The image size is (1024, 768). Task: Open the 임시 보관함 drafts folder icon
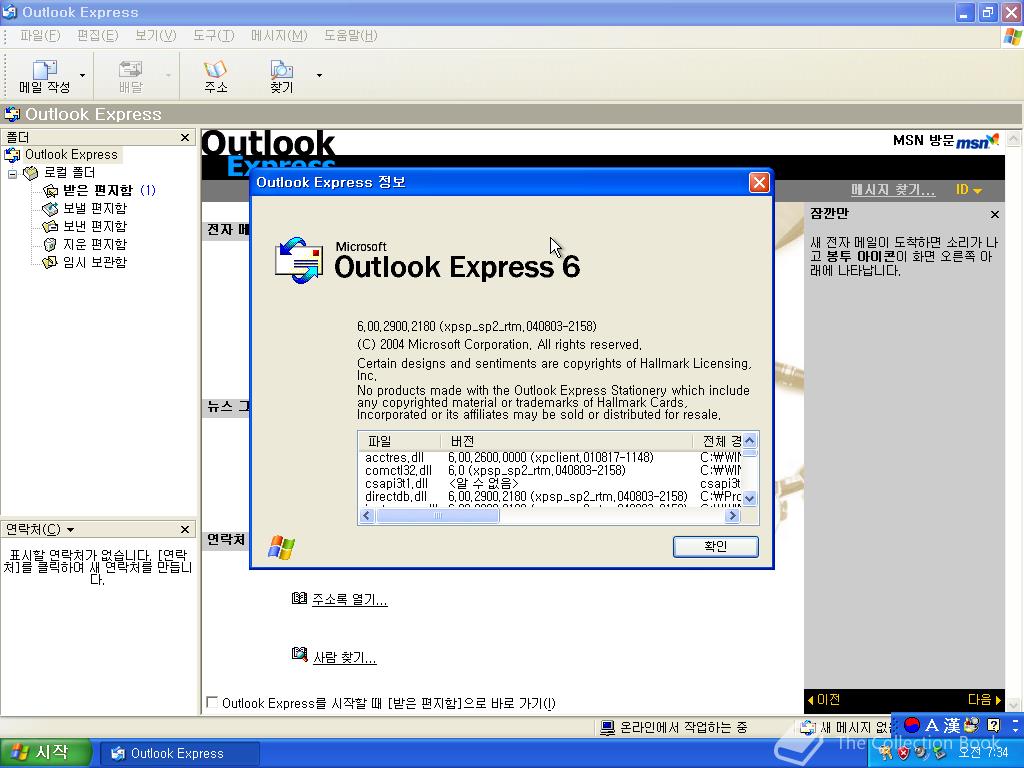50,263
